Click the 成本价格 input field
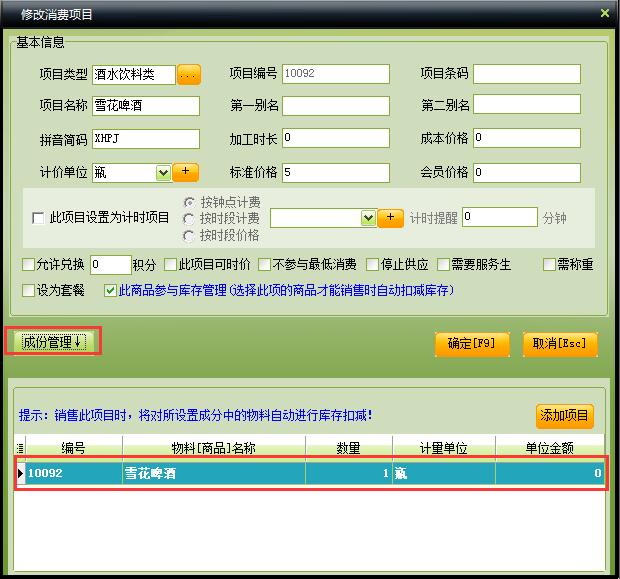620x579 pixels. click(527, 138)
